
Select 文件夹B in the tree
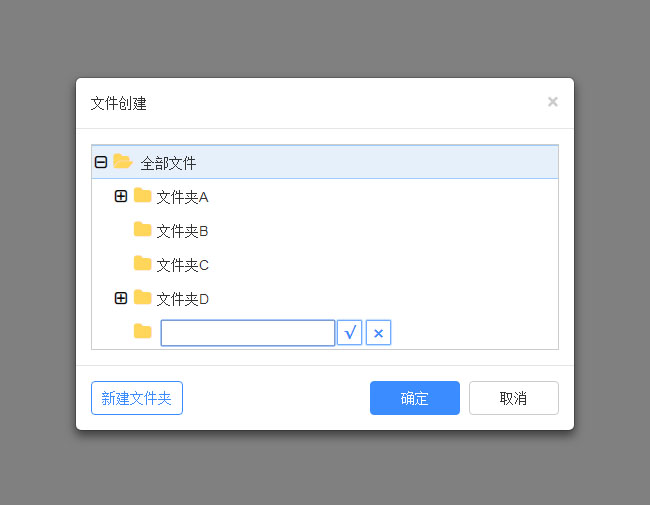(x=182, y=231)
